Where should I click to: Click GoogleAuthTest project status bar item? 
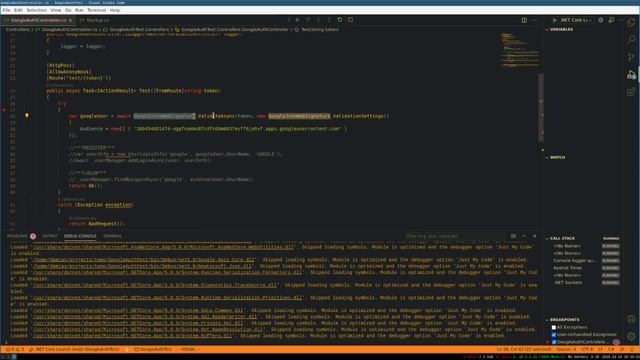pyautogui.click(x=153, y=349)
